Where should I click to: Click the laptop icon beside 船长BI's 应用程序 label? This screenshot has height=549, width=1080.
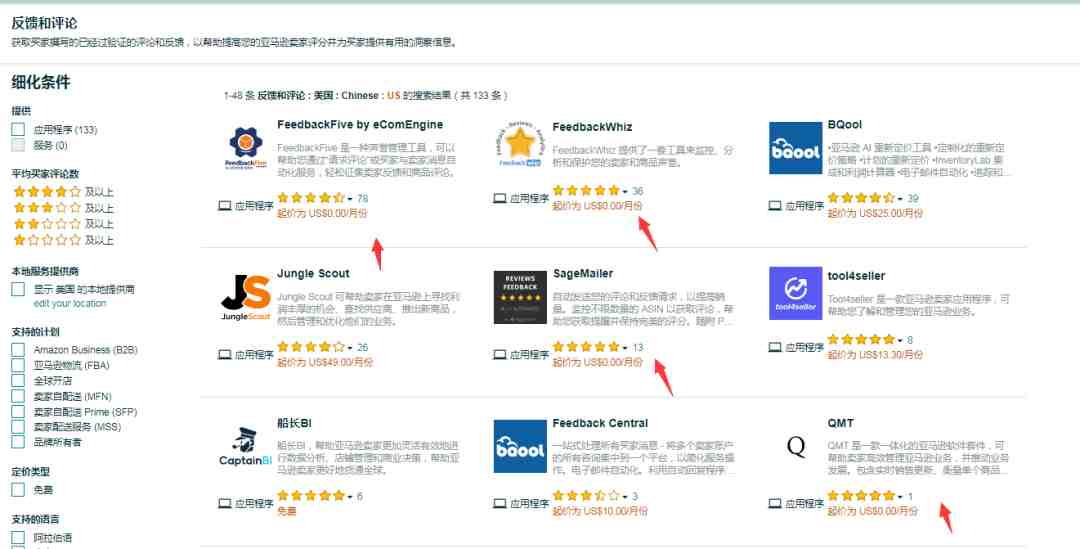(225, 504)
